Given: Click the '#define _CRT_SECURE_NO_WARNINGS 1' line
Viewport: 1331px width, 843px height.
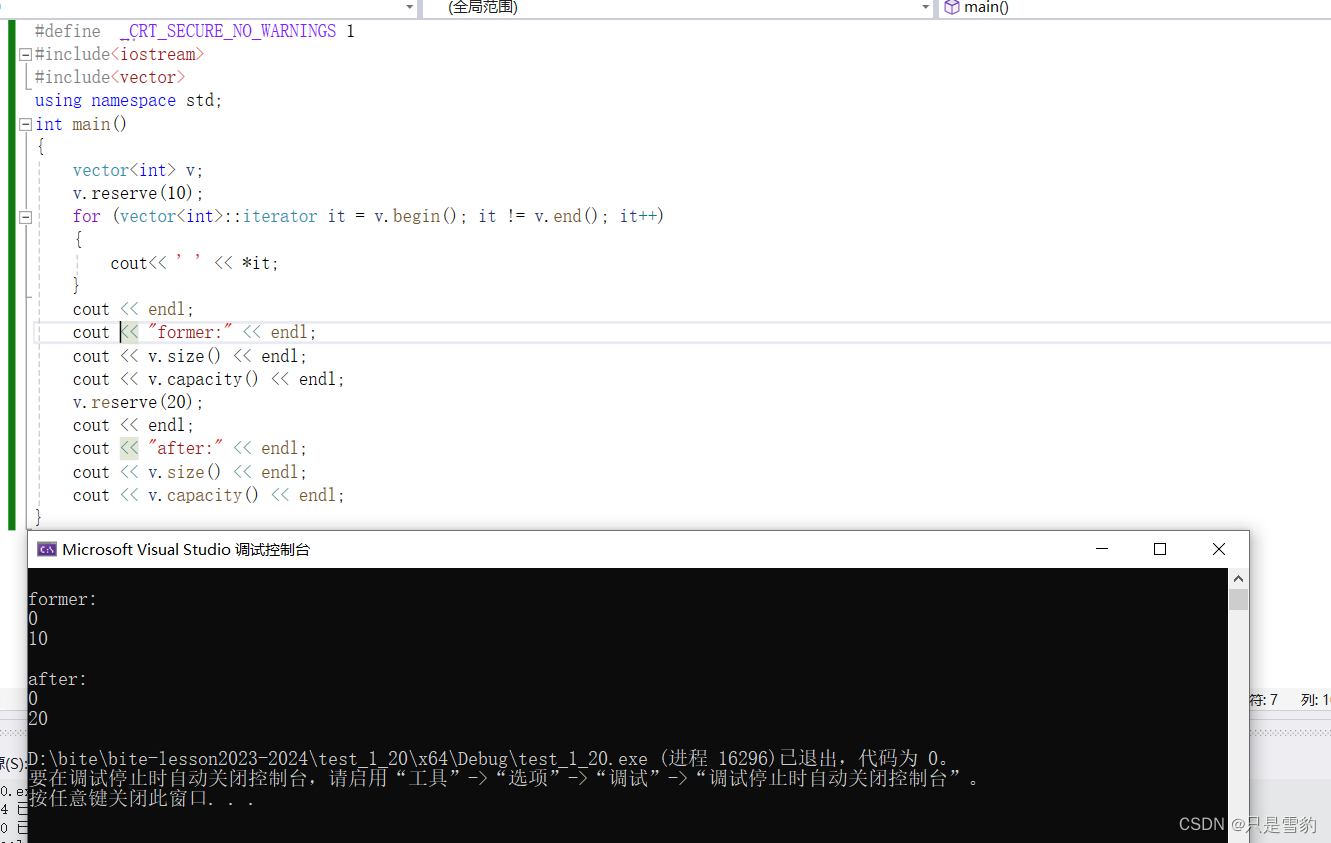Looking at the screenshot, I should [195, 31].
